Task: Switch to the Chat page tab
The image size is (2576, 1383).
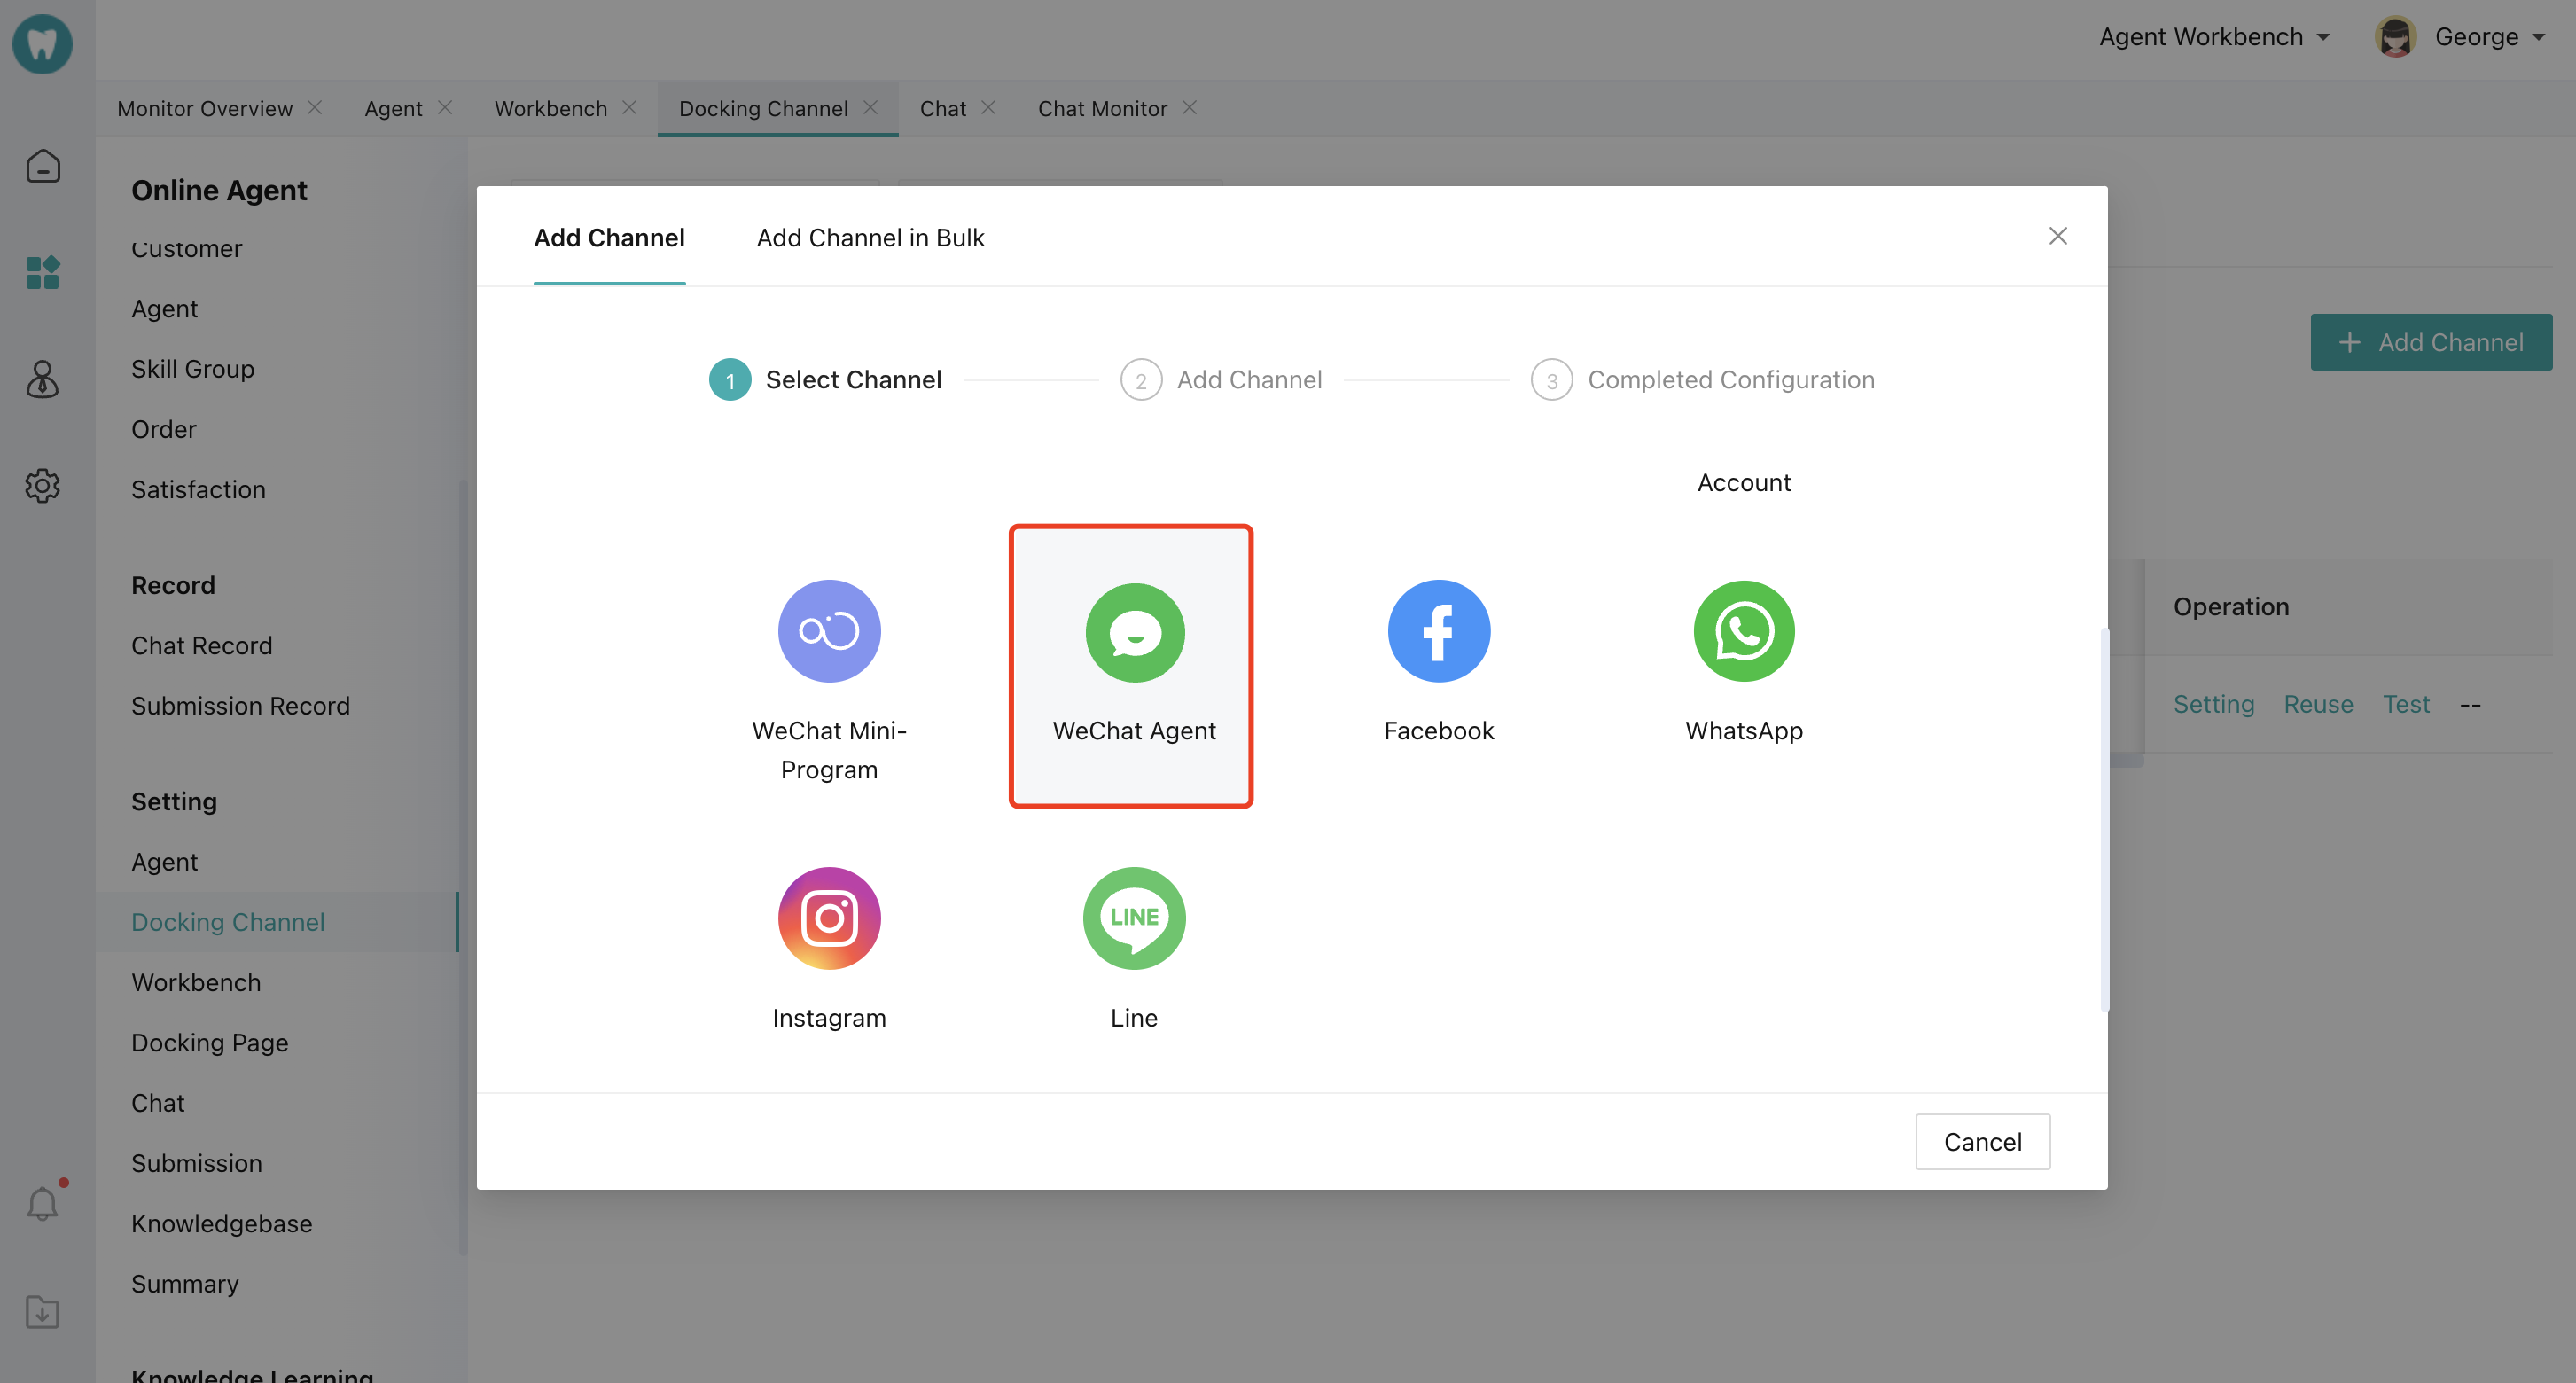Action: pos(943,108)
